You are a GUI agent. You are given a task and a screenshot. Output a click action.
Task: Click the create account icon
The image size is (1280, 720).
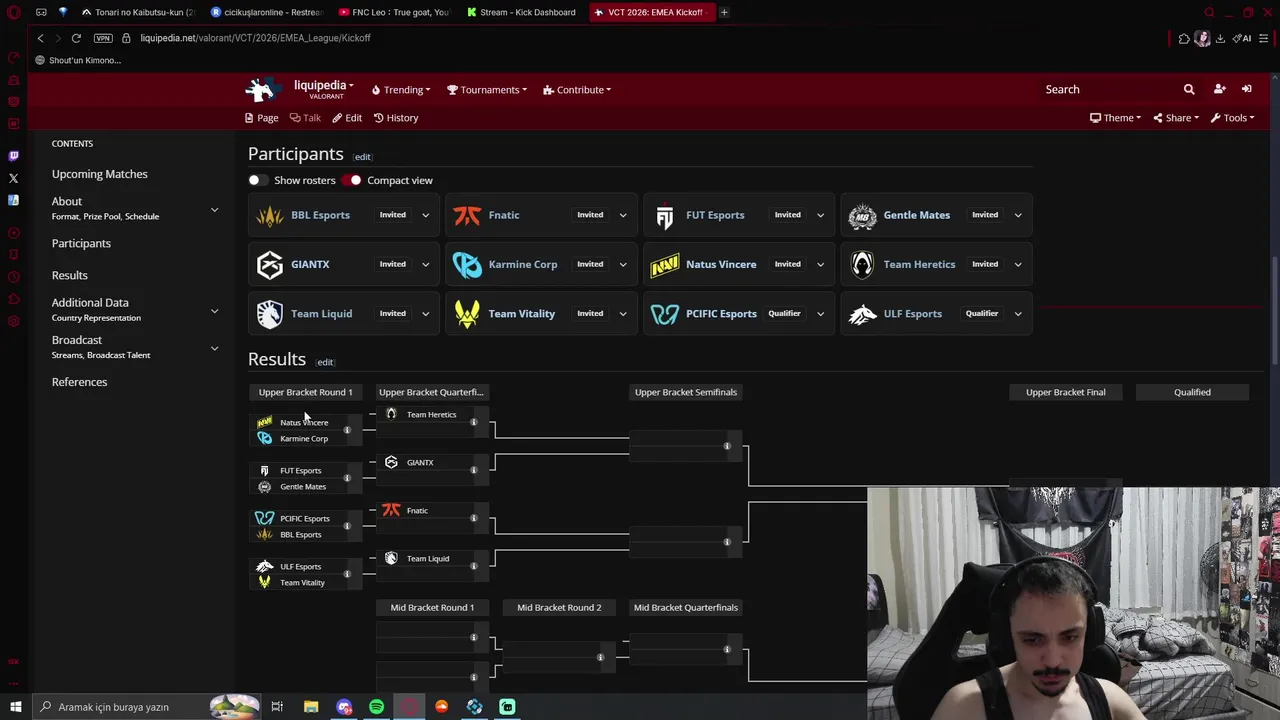[1219, 89]
